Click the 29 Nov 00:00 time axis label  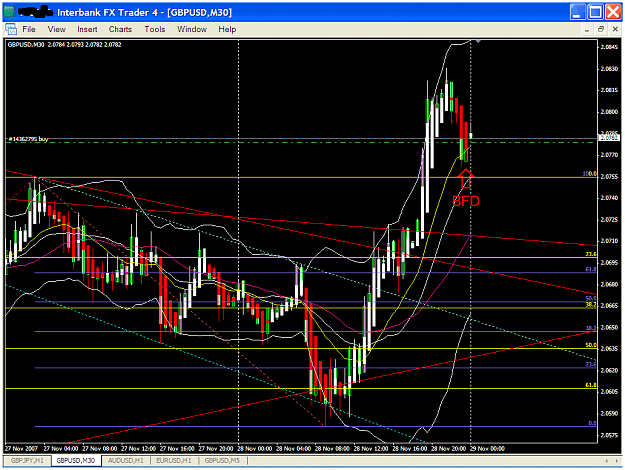487,448
